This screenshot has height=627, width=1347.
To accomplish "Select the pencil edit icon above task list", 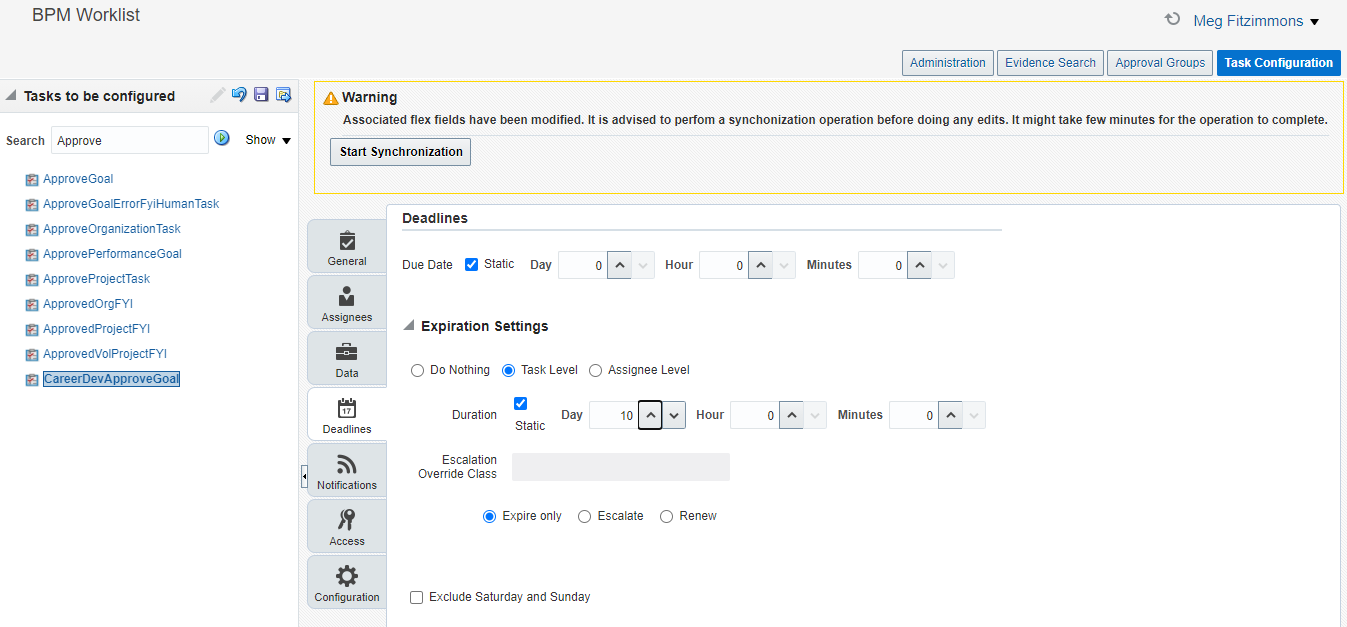I will coord(216,94).
